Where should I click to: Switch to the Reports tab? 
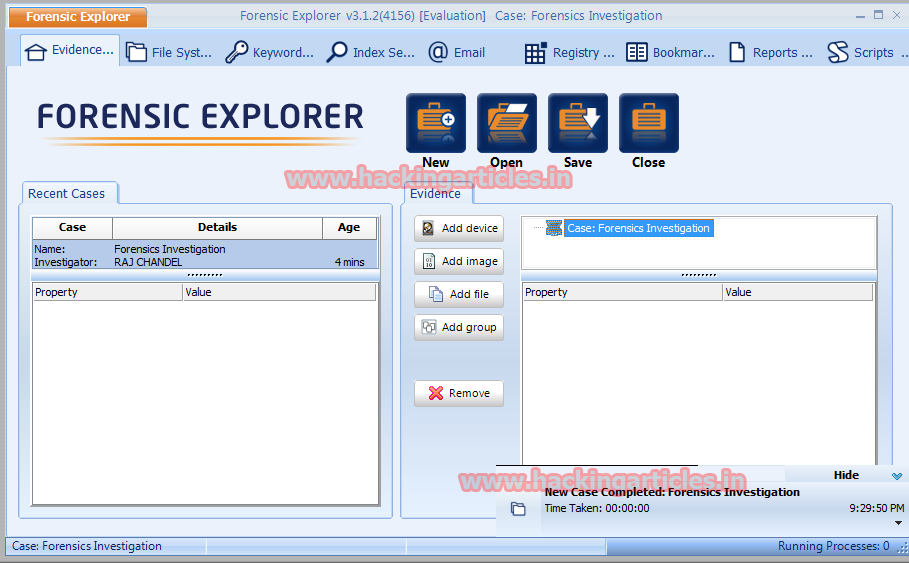coord(770,52)
